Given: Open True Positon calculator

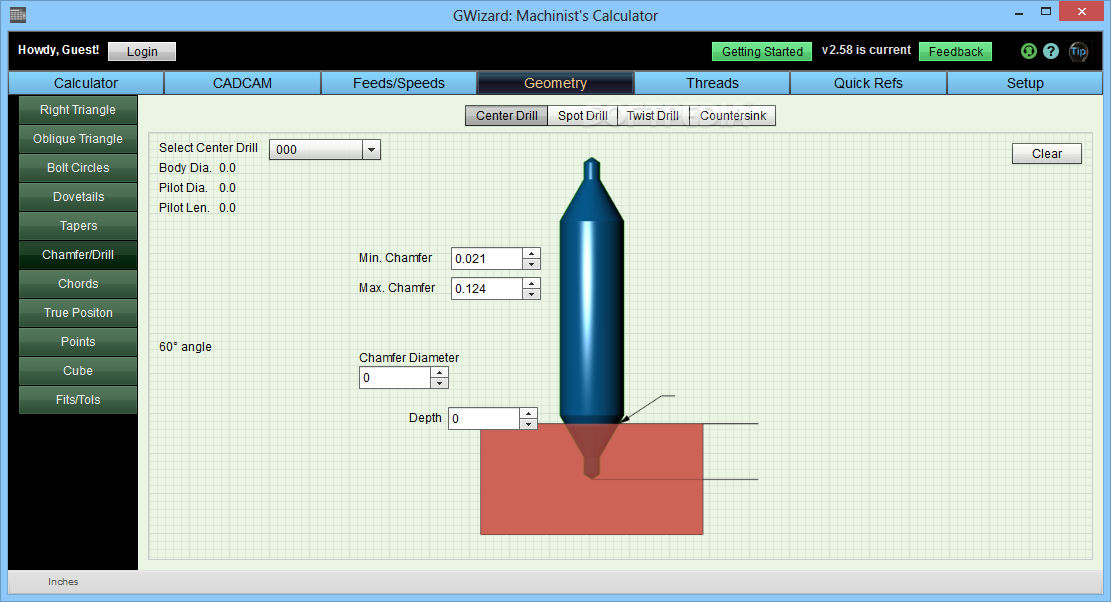Looking at the screenshot, I should (78, 313).
